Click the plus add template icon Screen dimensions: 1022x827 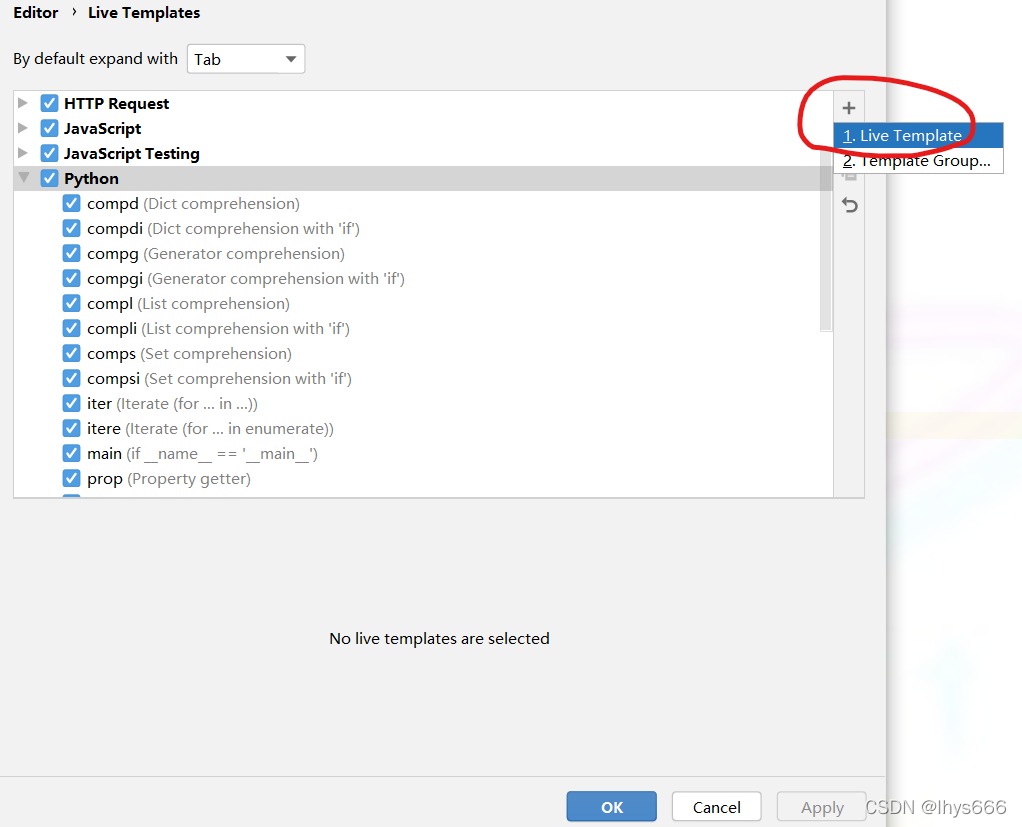pyautogui.click(x=849, y=108)
